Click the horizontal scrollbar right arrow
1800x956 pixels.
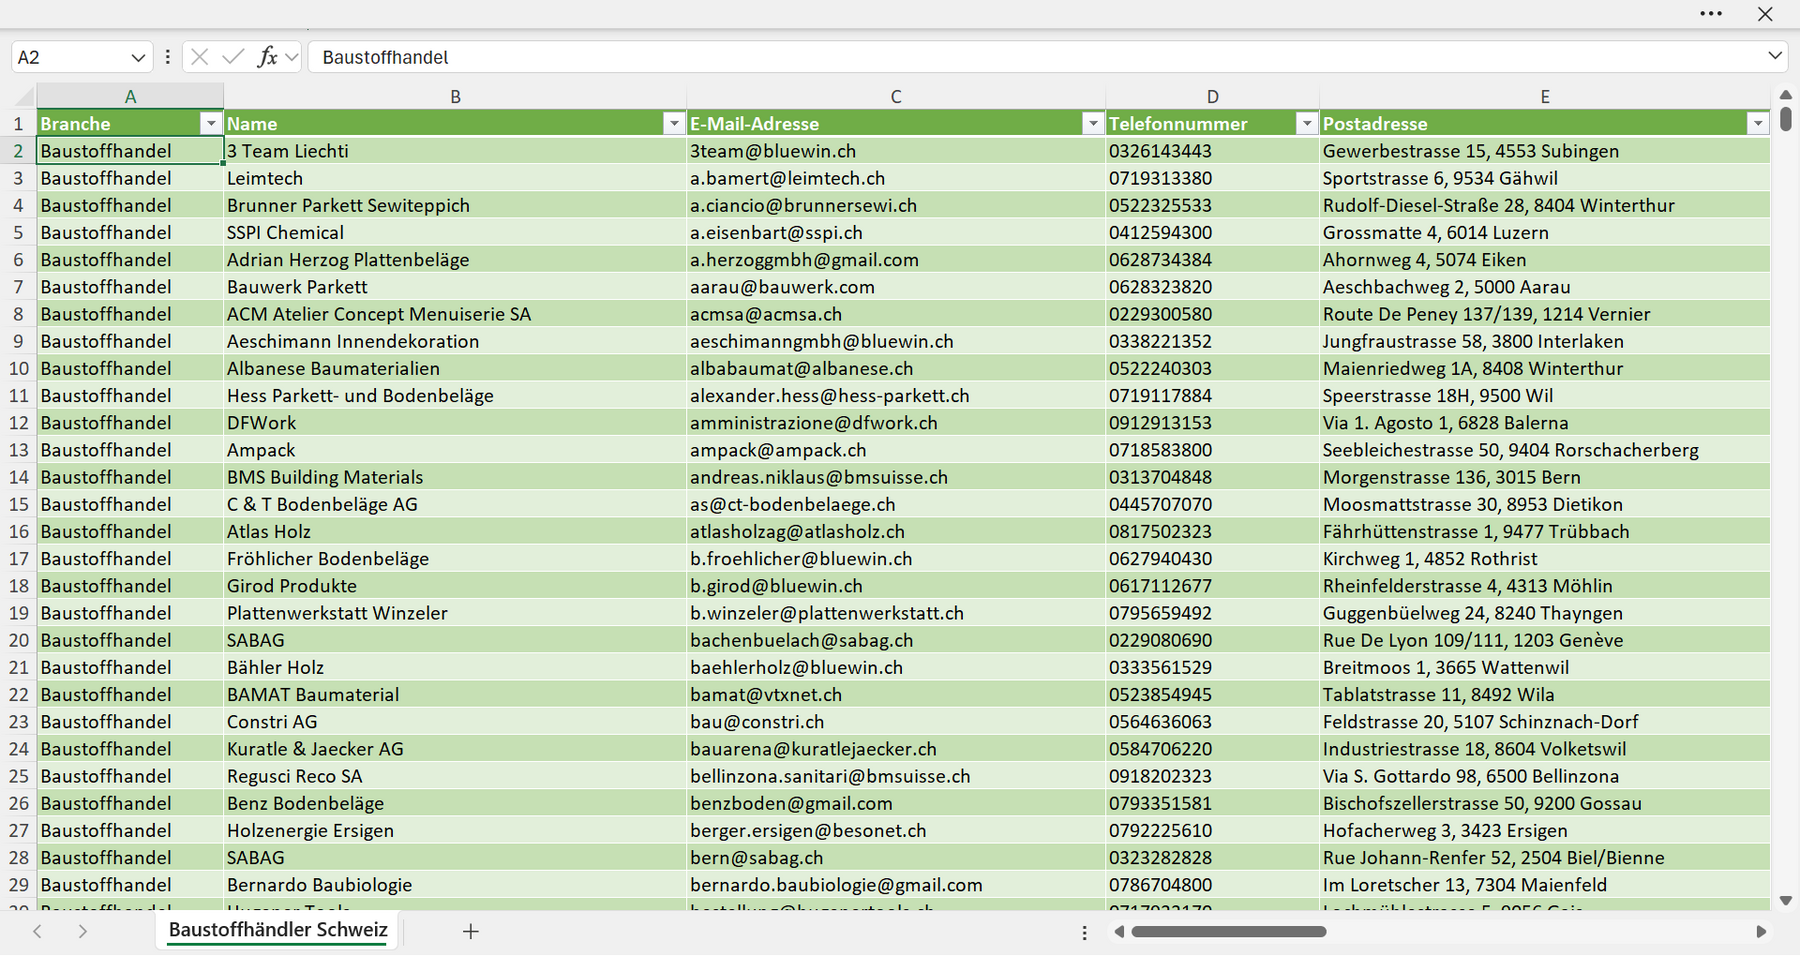[1761, 932]
